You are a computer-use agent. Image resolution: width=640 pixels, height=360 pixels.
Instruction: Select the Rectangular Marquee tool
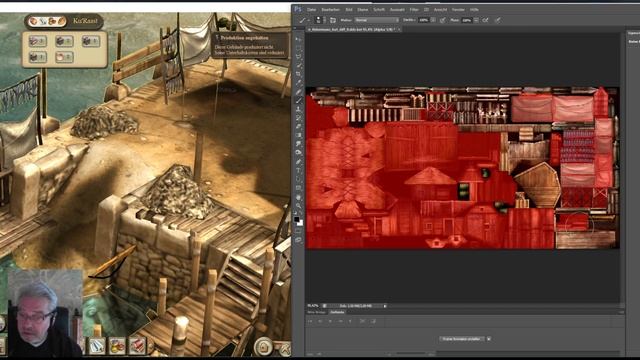click(x=298, y=48)
